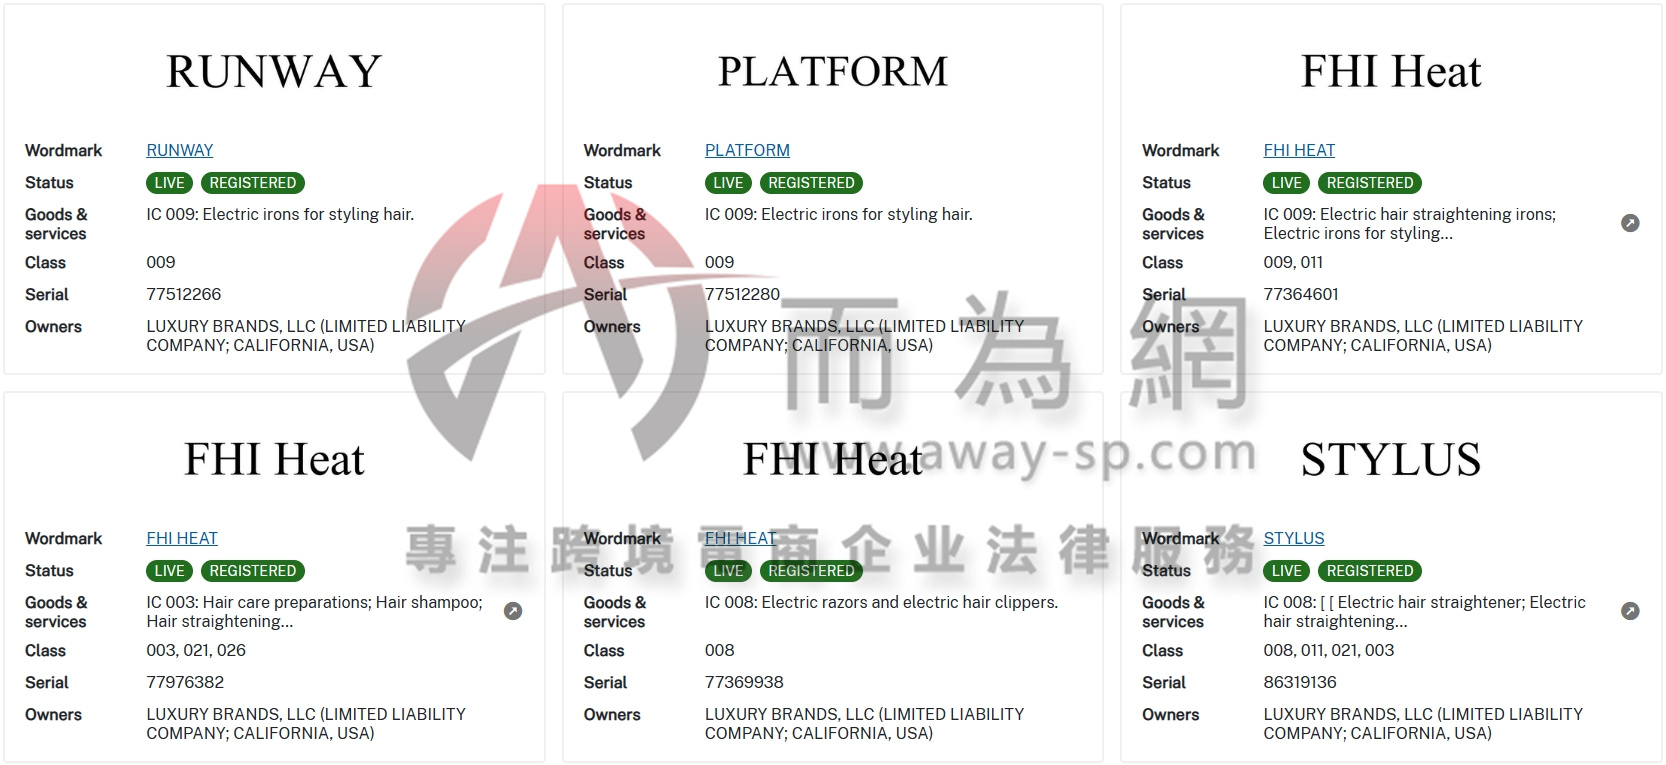The image size is (1666, 765).
Task: Click class value 009, 011
Action: point(1293,262)
